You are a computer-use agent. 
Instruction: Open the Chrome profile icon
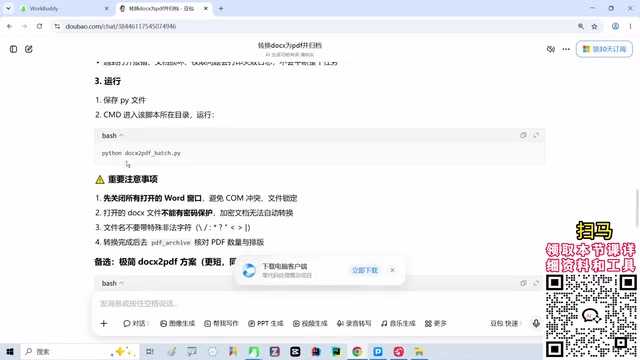615,26
